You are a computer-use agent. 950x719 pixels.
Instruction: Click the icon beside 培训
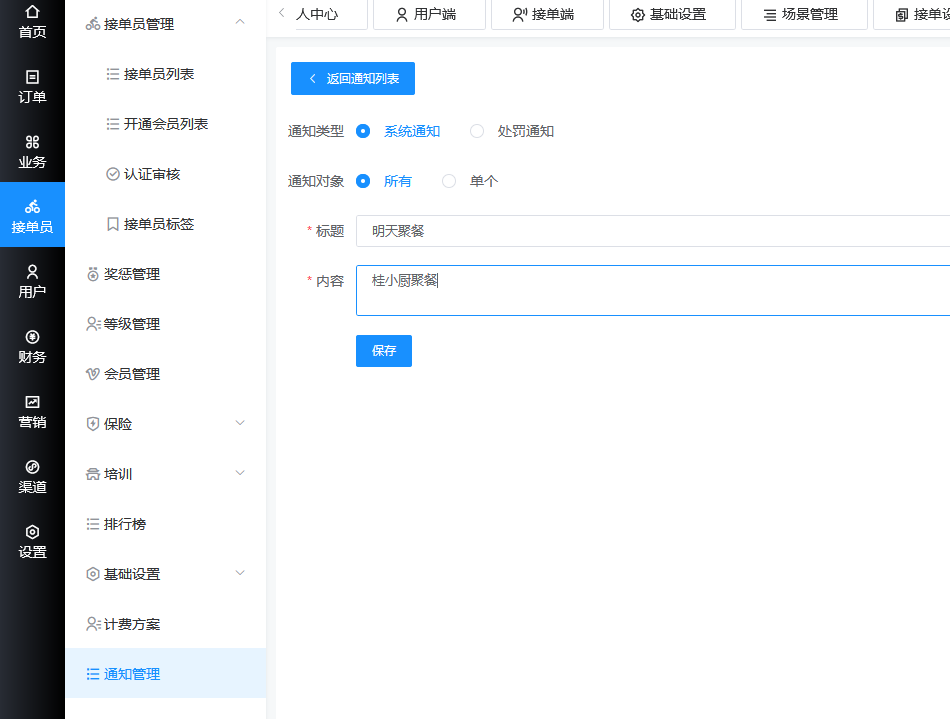[x=93, y=474]
